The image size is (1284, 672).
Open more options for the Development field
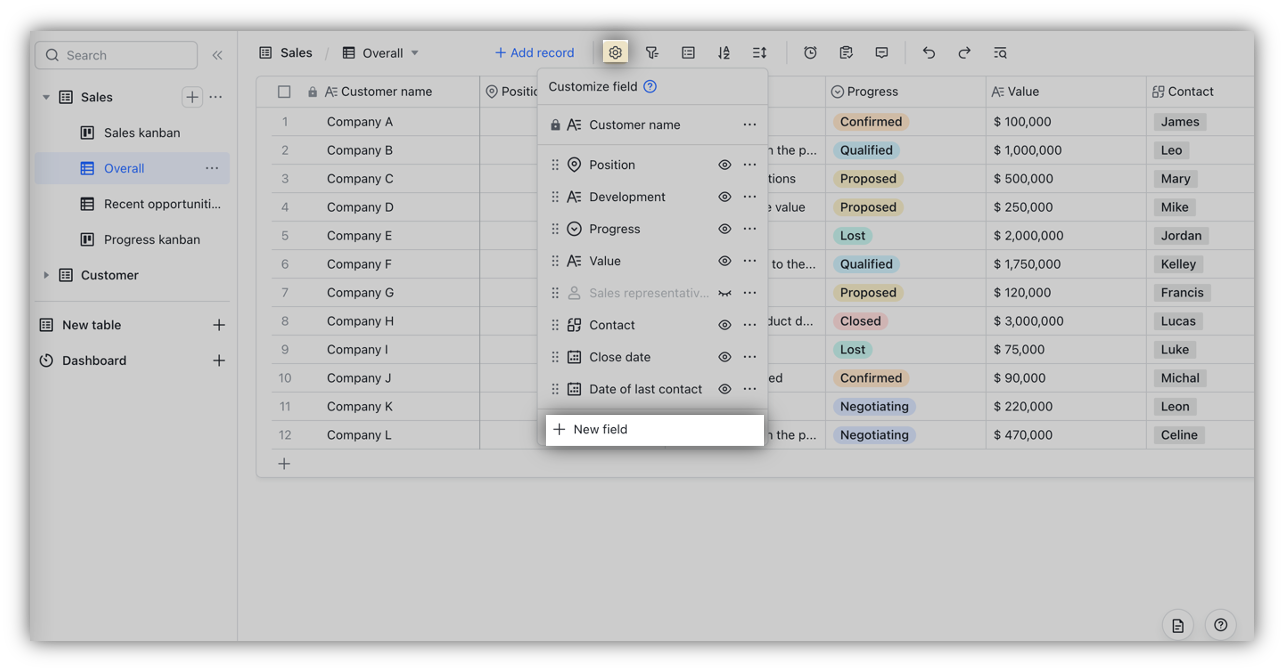[x=750, y=197]
